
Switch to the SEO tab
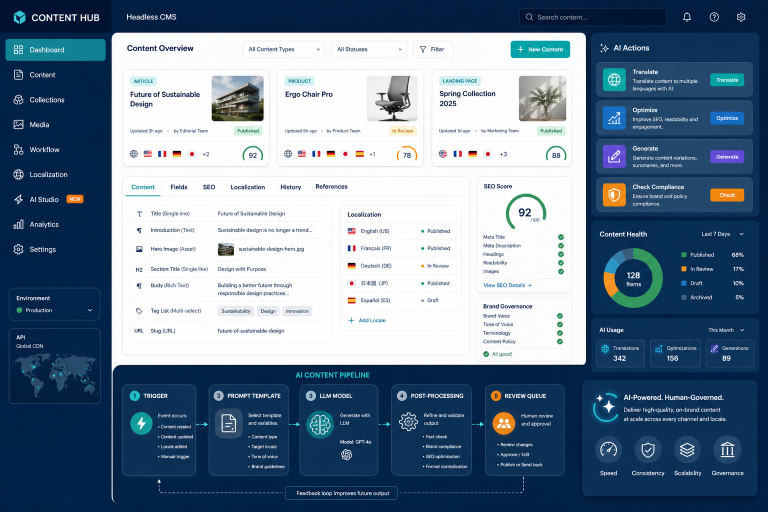coord(209,187)
